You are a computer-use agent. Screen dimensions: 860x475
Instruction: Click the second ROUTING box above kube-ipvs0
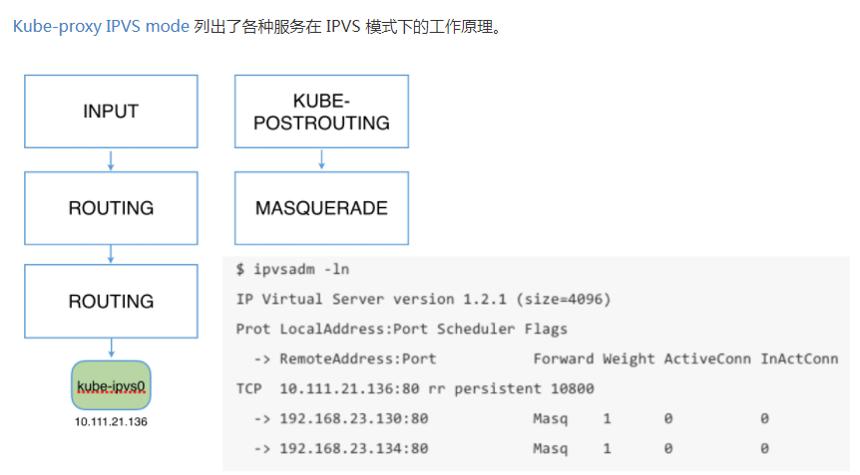click(111, 301)
